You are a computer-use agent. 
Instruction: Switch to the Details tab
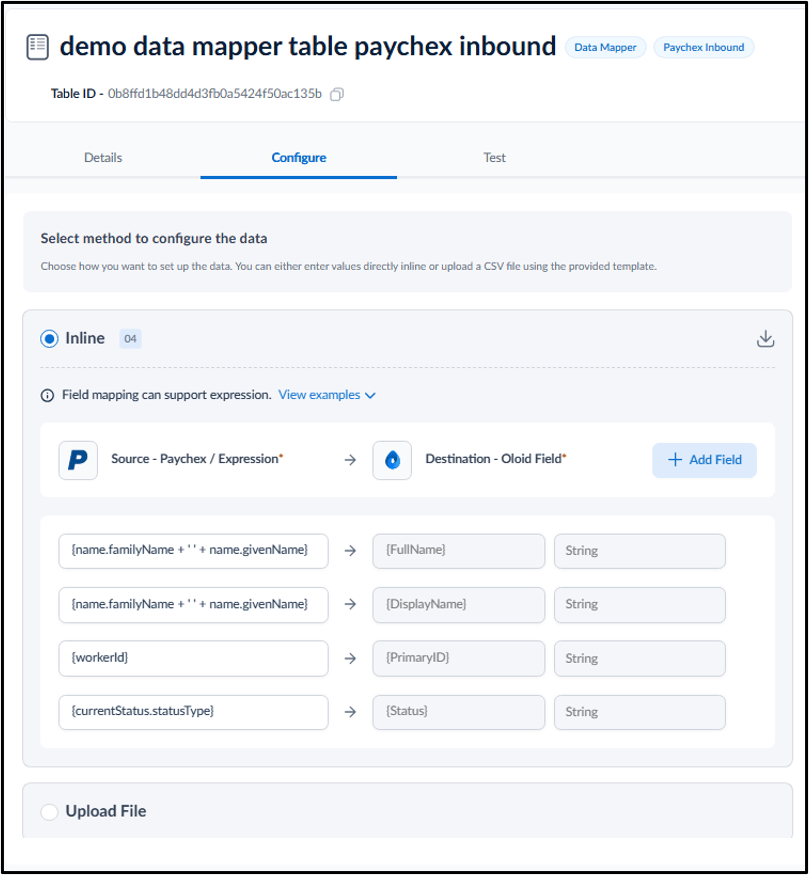pos(103,158)
